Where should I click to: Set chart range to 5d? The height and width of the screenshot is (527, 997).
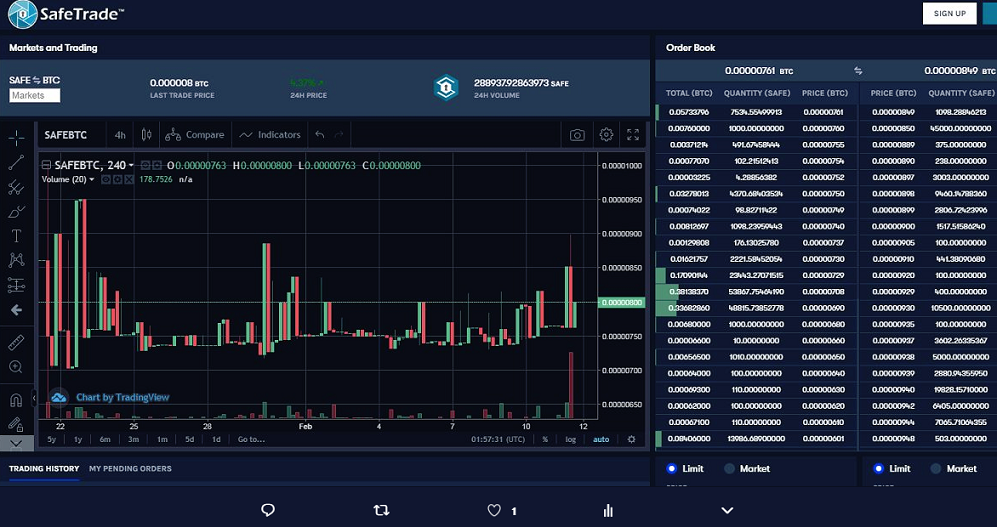[x=189, y=439]
